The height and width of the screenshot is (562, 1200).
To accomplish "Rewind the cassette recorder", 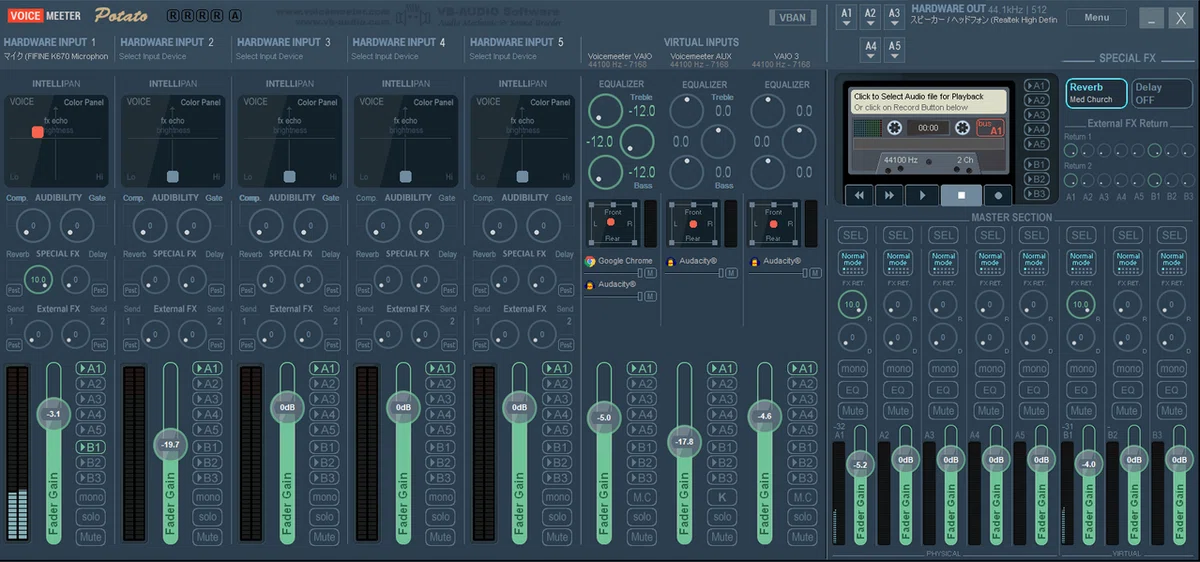I will pyautogui.click(x=858, y=195).
